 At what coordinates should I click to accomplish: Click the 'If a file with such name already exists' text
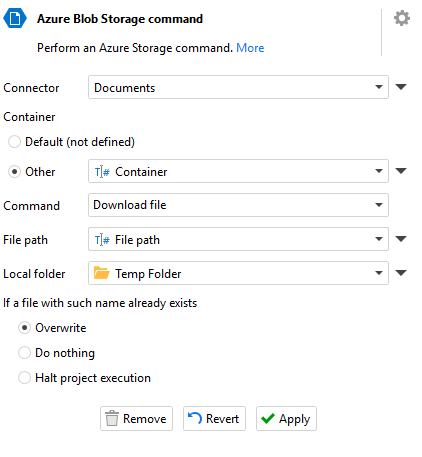click(x=100, y=303)
